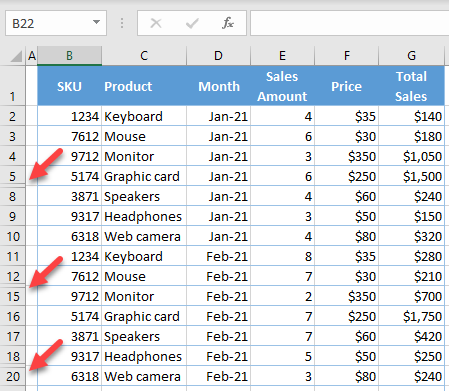Click the Cancel X icon in formula bar
The width and height of the screenshot is (449, 391).
156,23
